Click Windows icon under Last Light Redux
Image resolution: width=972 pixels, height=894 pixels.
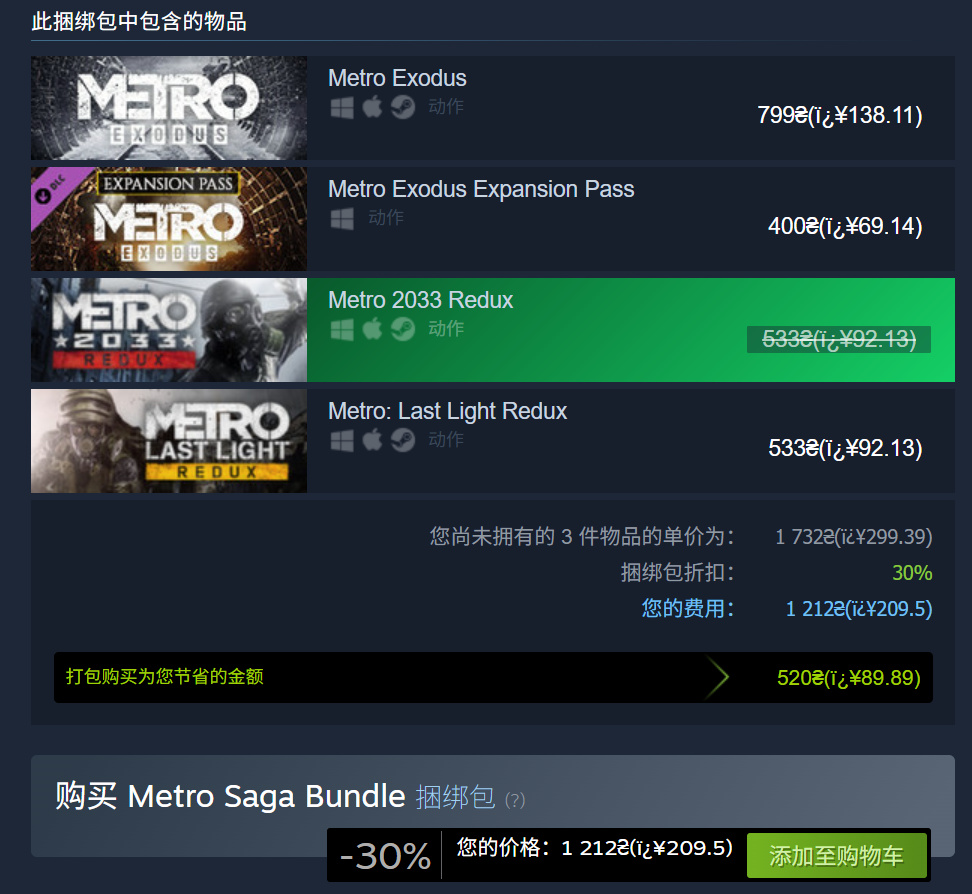[x=342, y=440]
